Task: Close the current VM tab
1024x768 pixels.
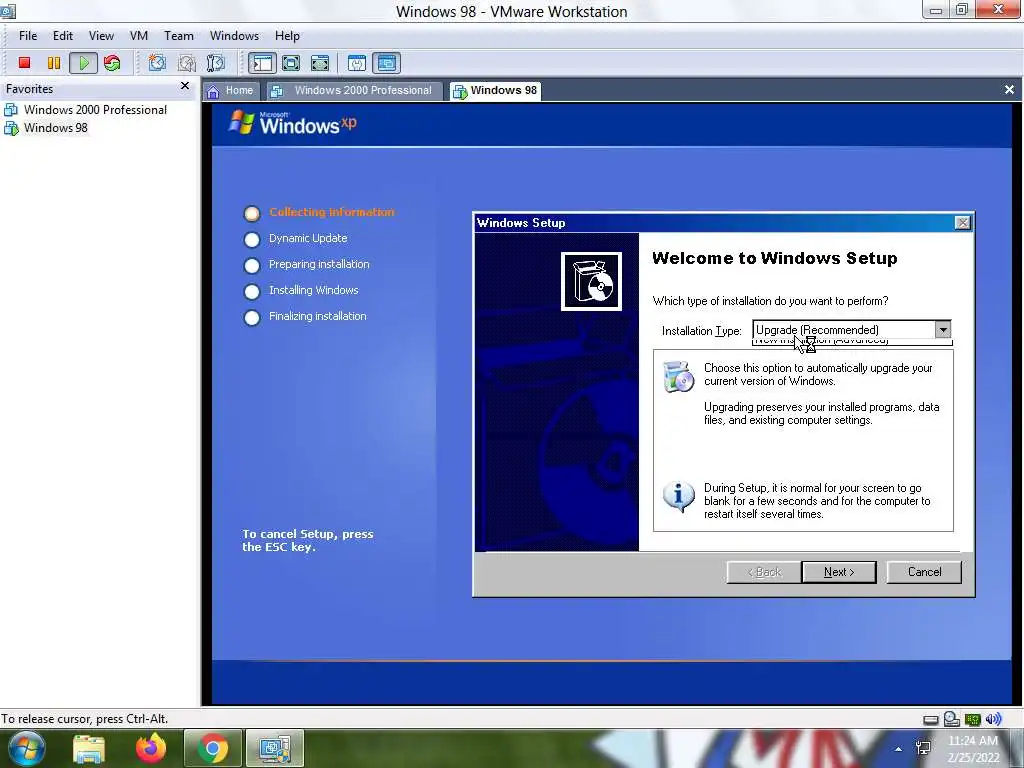Action: click(1009, 89)
